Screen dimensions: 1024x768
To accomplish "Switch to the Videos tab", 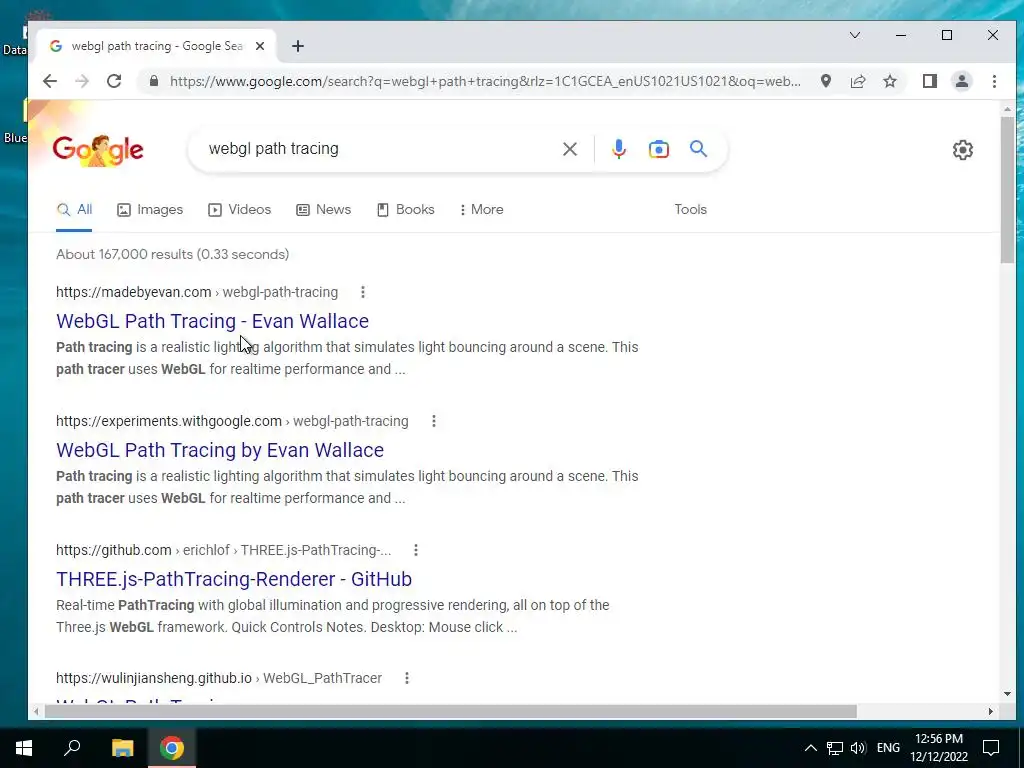I will pos(240,210).
